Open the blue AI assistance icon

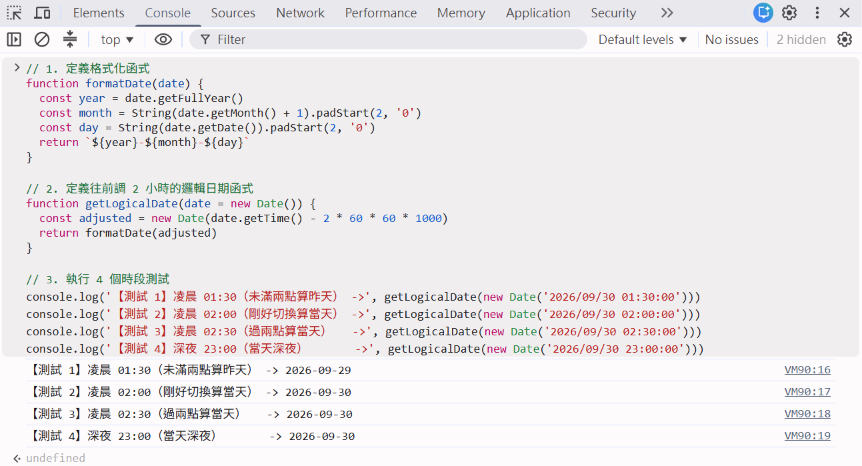(763, 13)
